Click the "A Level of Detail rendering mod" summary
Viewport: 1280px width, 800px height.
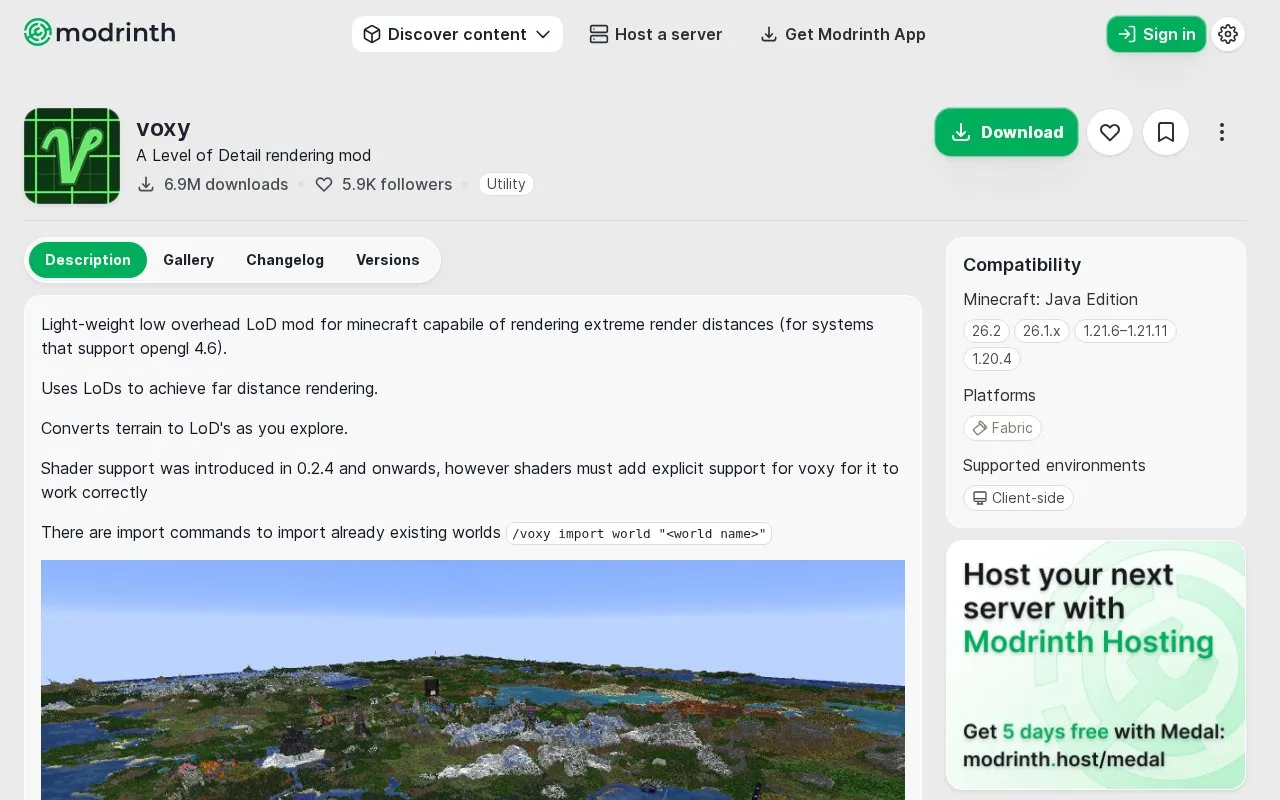253,155
